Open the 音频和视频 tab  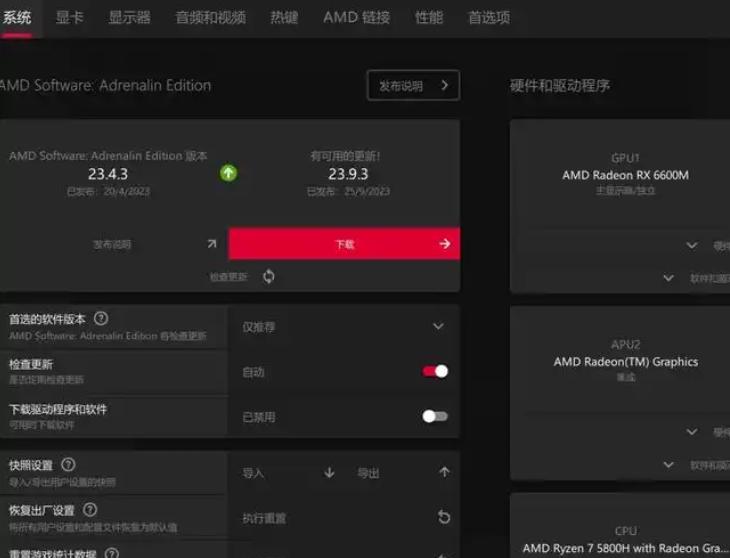[210, 18]
